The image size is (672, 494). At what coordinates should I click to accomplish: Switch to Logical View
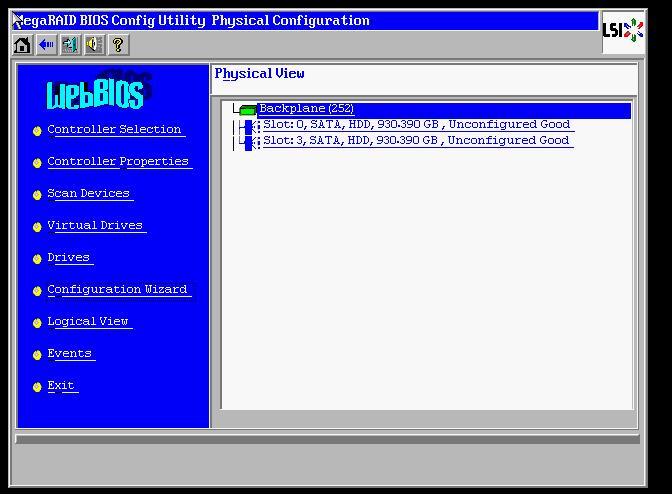[88, 321]
